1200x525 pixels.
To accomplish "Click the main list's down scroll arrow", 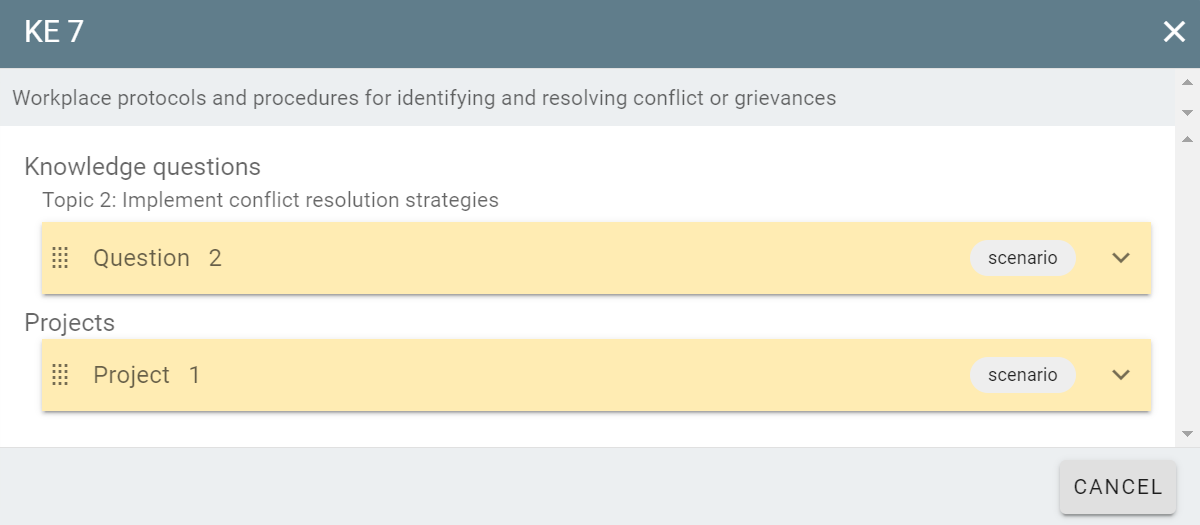I will [1188, 434].
